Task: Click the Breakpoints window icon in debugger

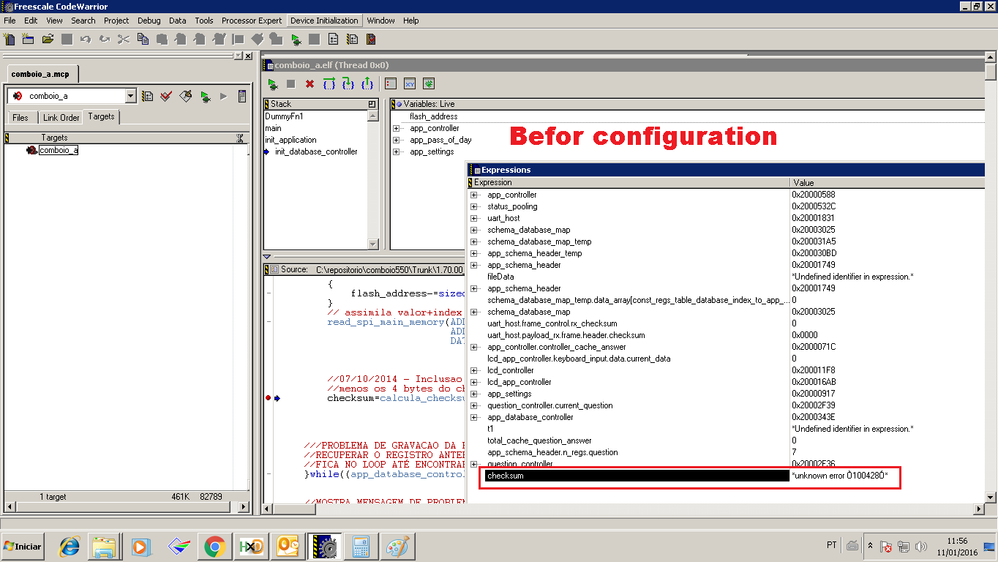Action: click(391, 84)
